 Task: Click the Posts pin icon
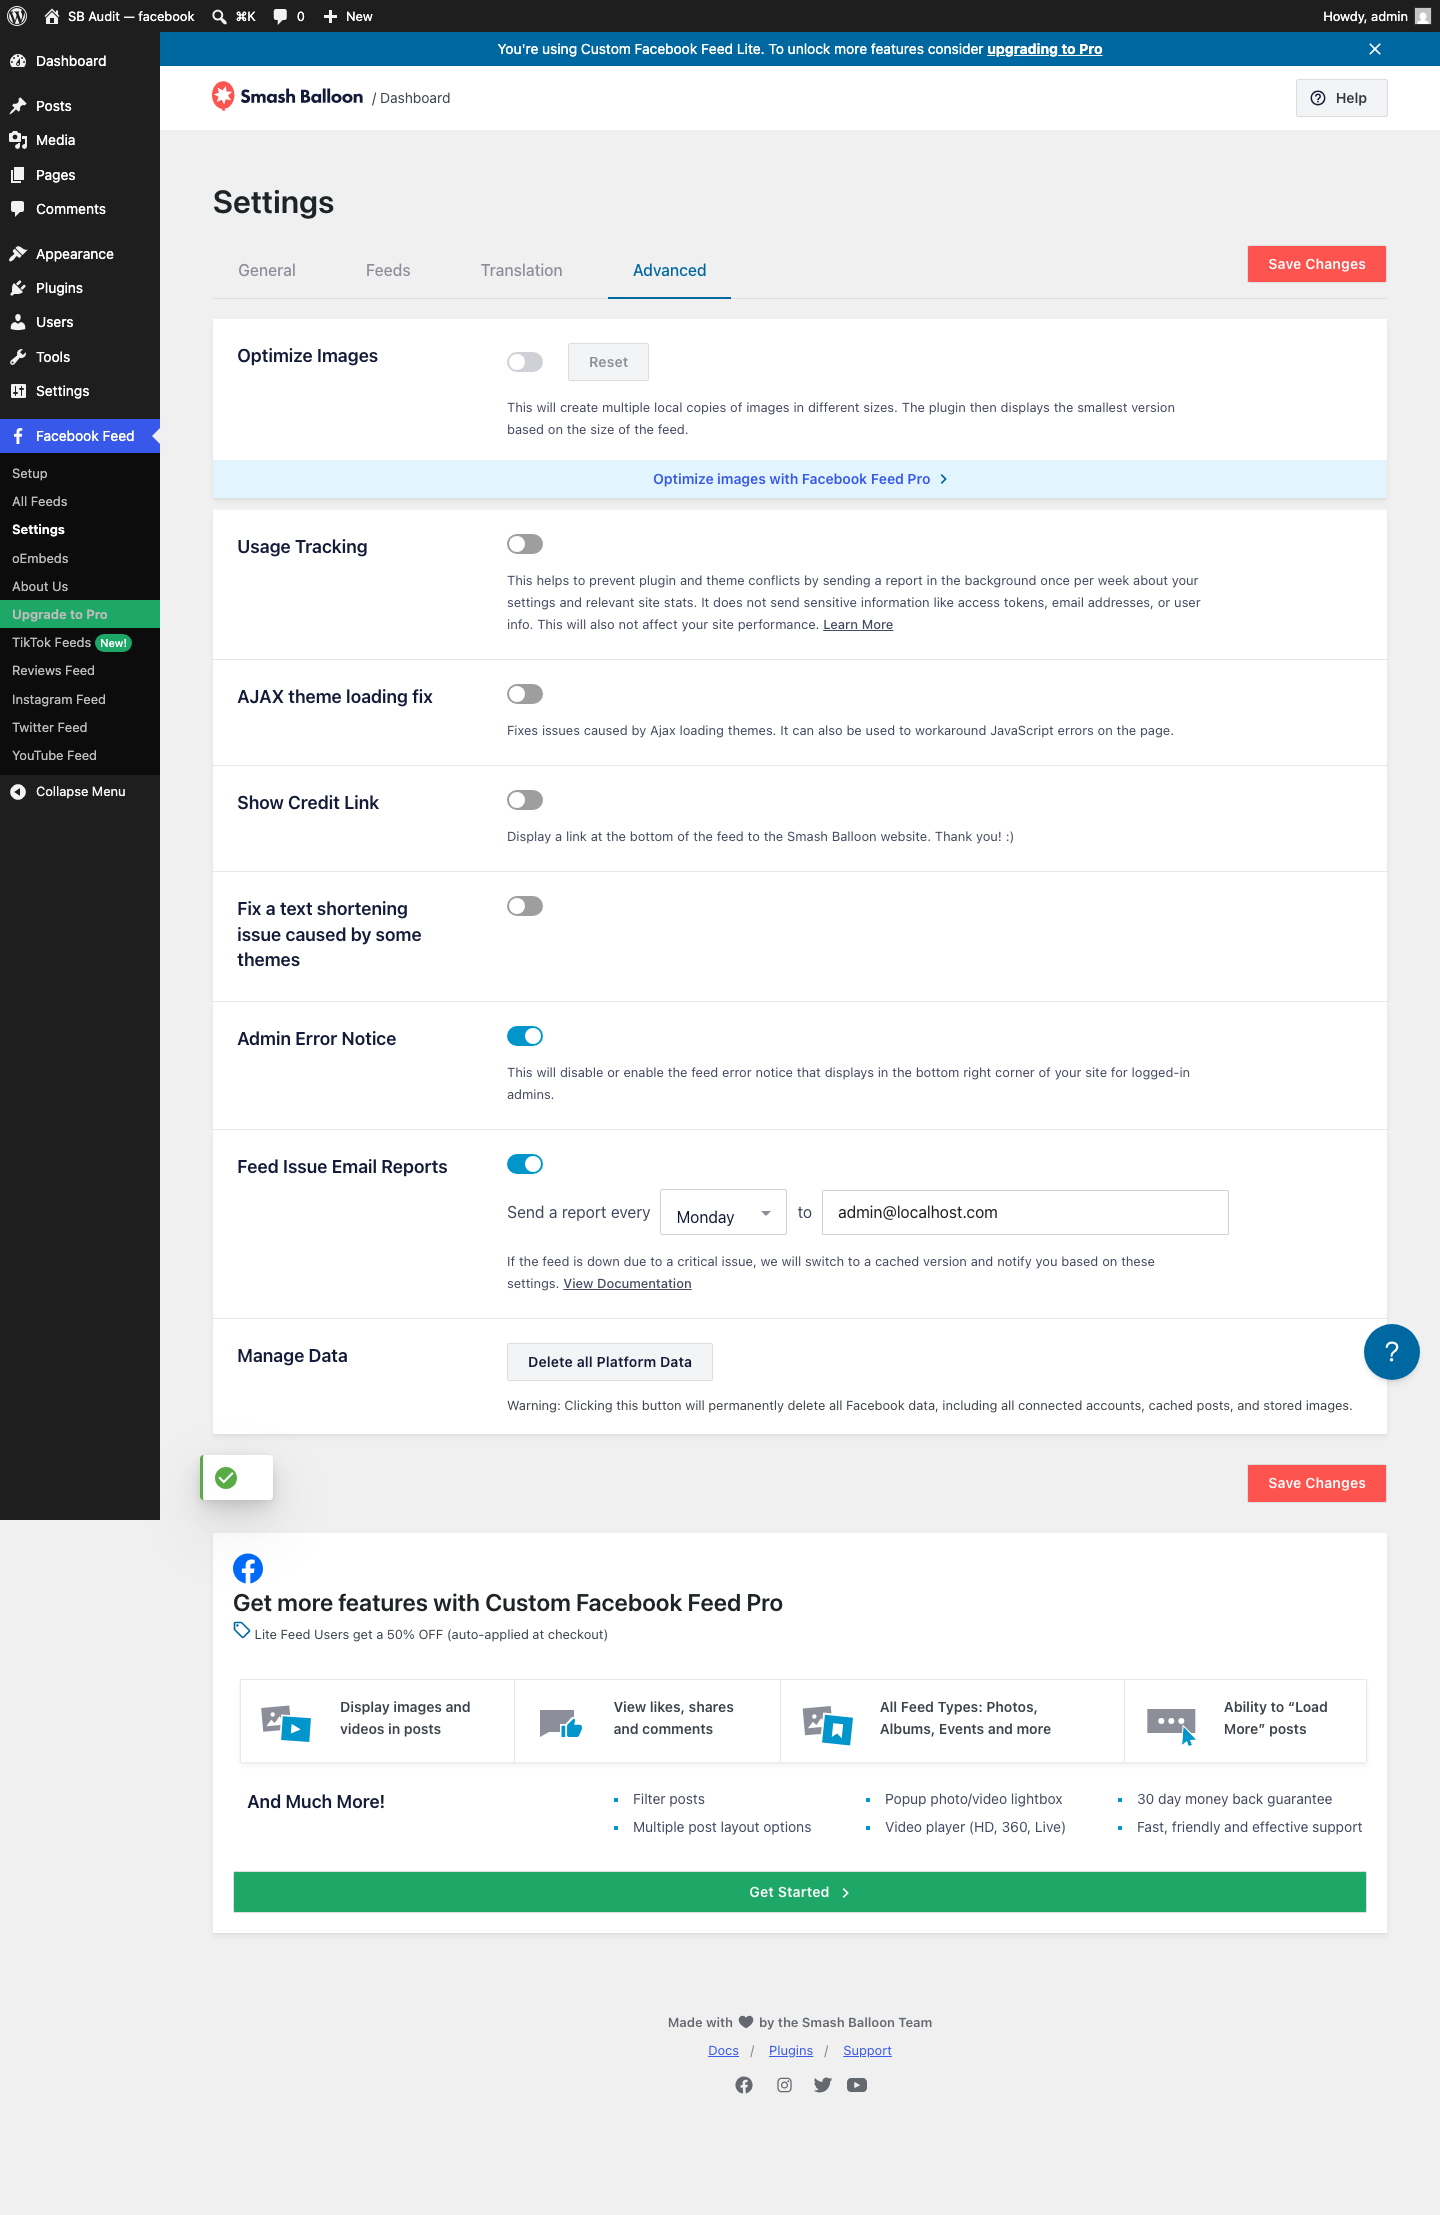click(18, 106)
